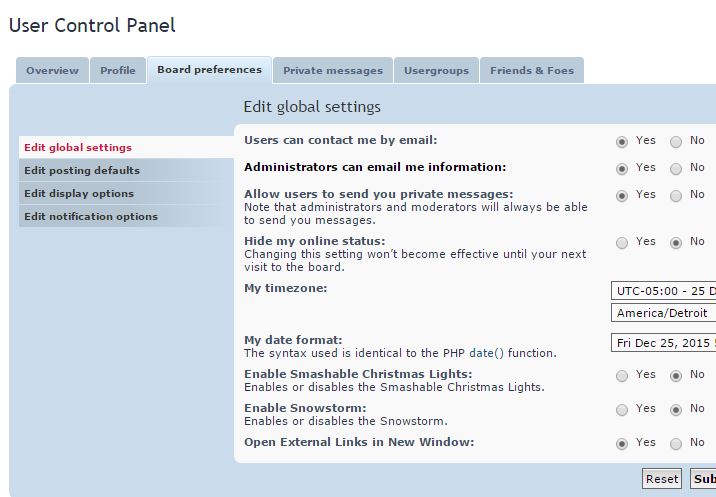This screenshot has width=716, height=497.
Task: Open the Friends & Foes tab
Action: [531, 71]
